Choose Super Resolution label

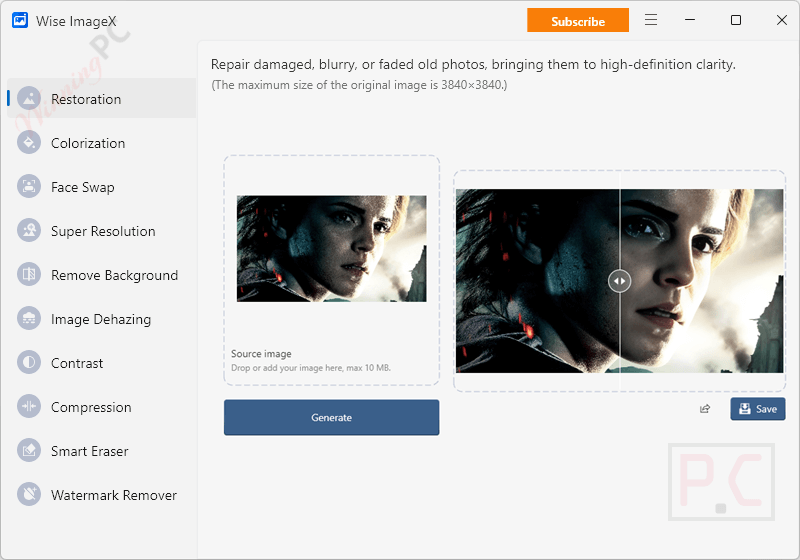103,232
